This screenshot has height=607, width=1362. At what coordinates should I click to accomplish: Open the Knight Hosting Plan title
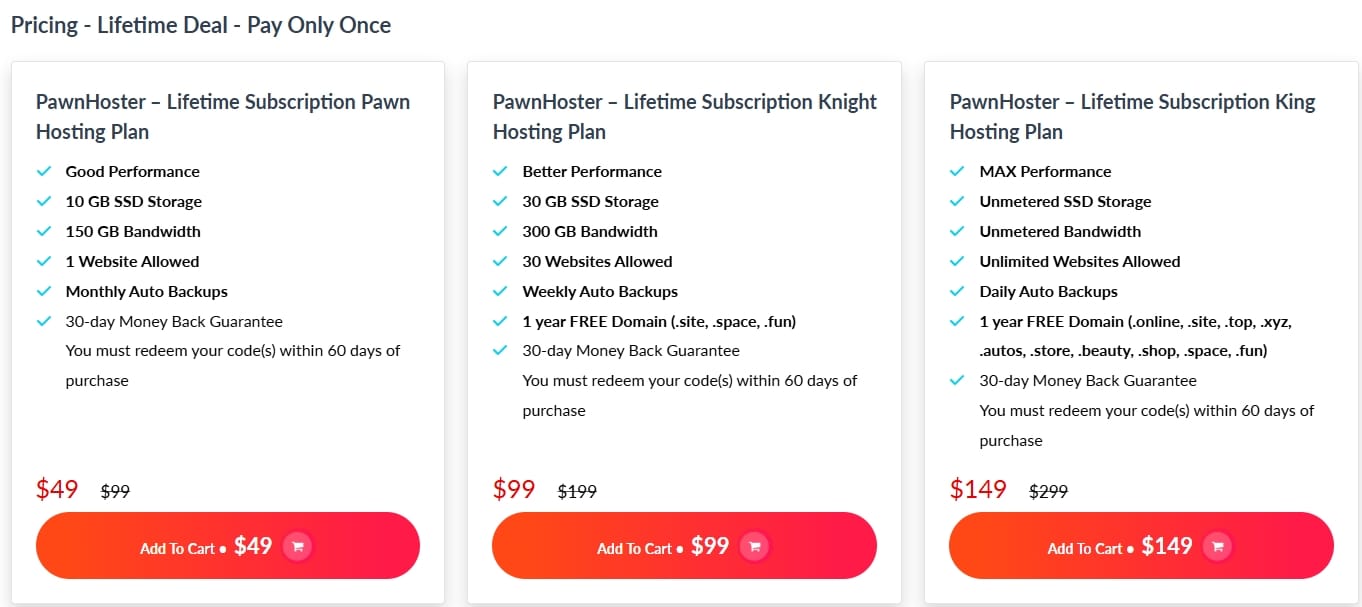(x=685, y=116)
